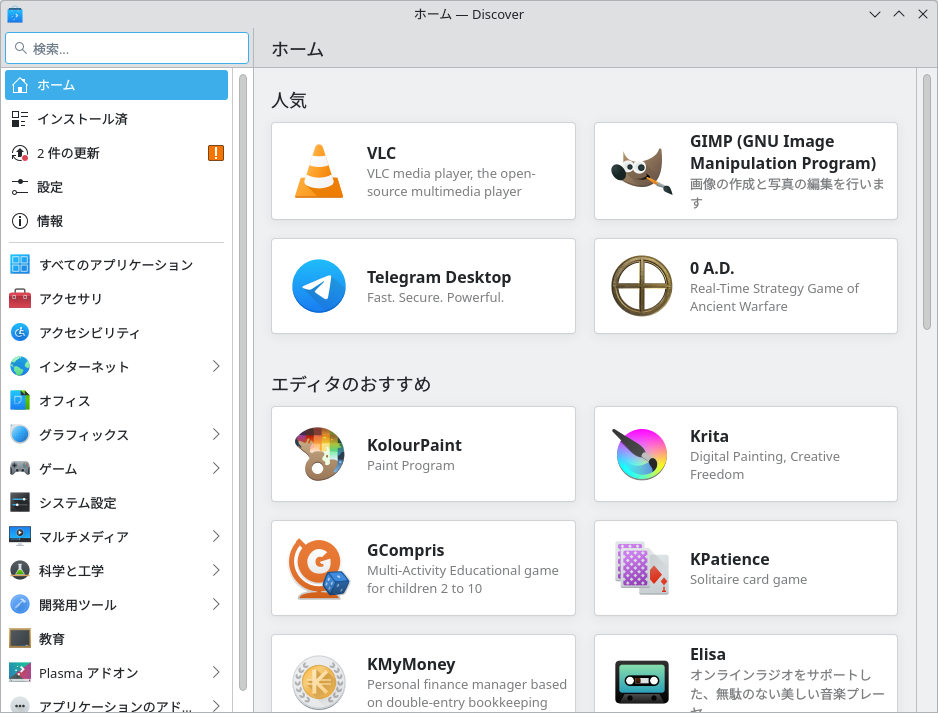Viewport: 938px width, 713px height.
Task: Click the flask icon for 科学と工学
Action: [20, 570]
